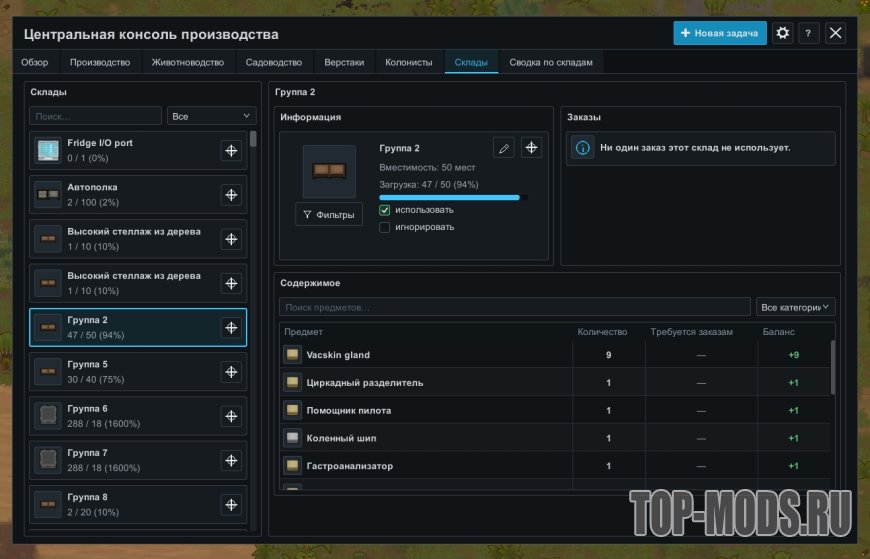The height and width of the screenshot is (559, 870).
Task: Enable the игнорировать checkbox
Action: 385,227
